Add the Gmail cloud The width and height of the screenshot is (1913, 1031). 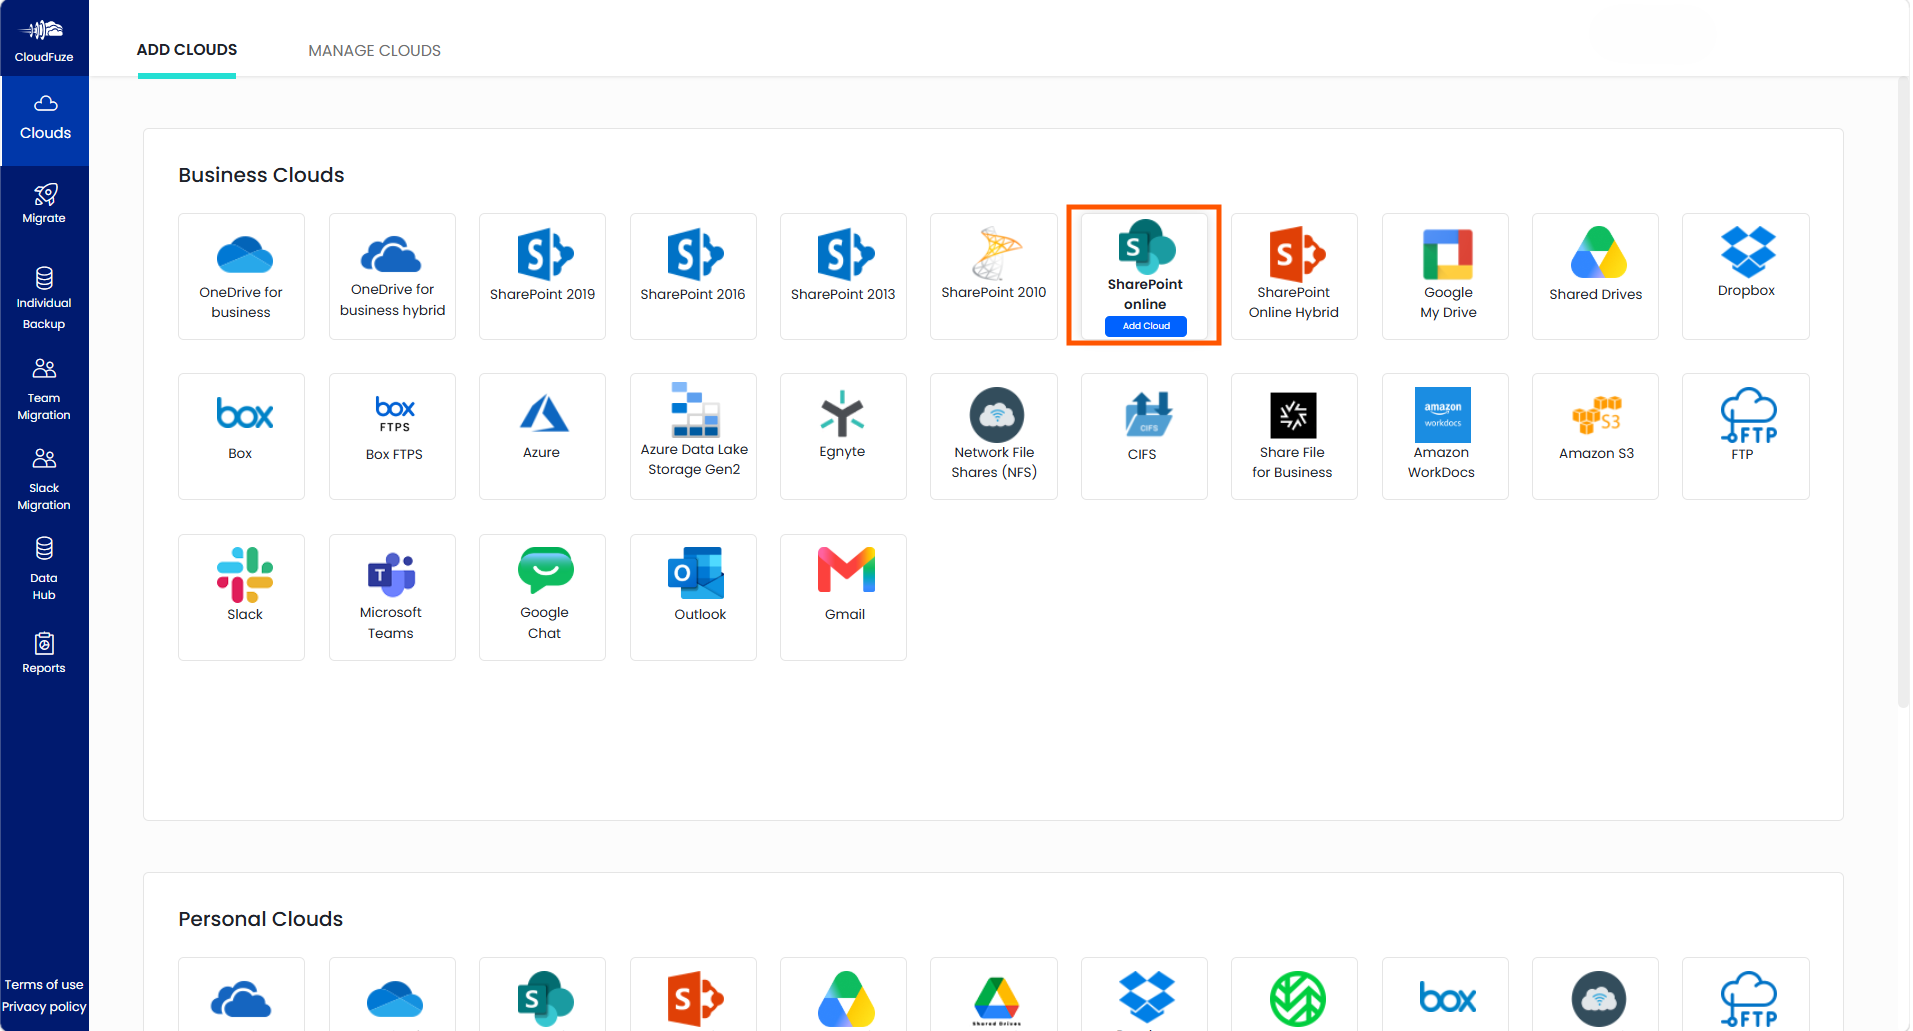(843, 597)
